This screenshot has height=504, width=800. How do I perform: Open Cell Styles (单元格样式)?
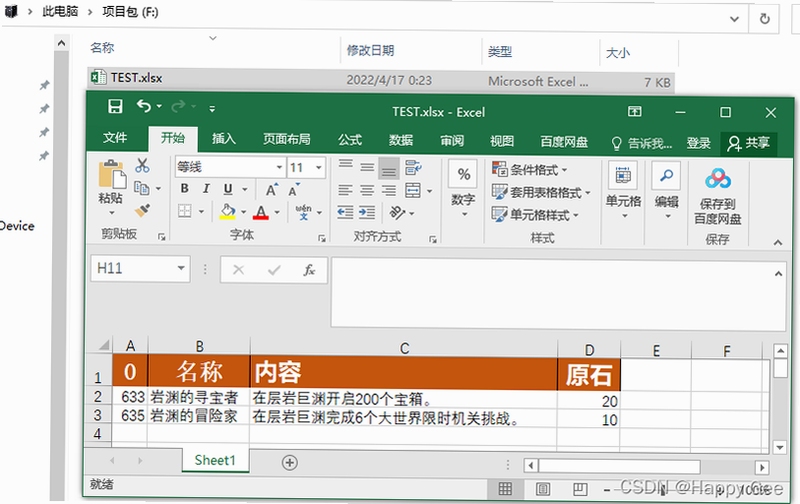click(535, 215)
